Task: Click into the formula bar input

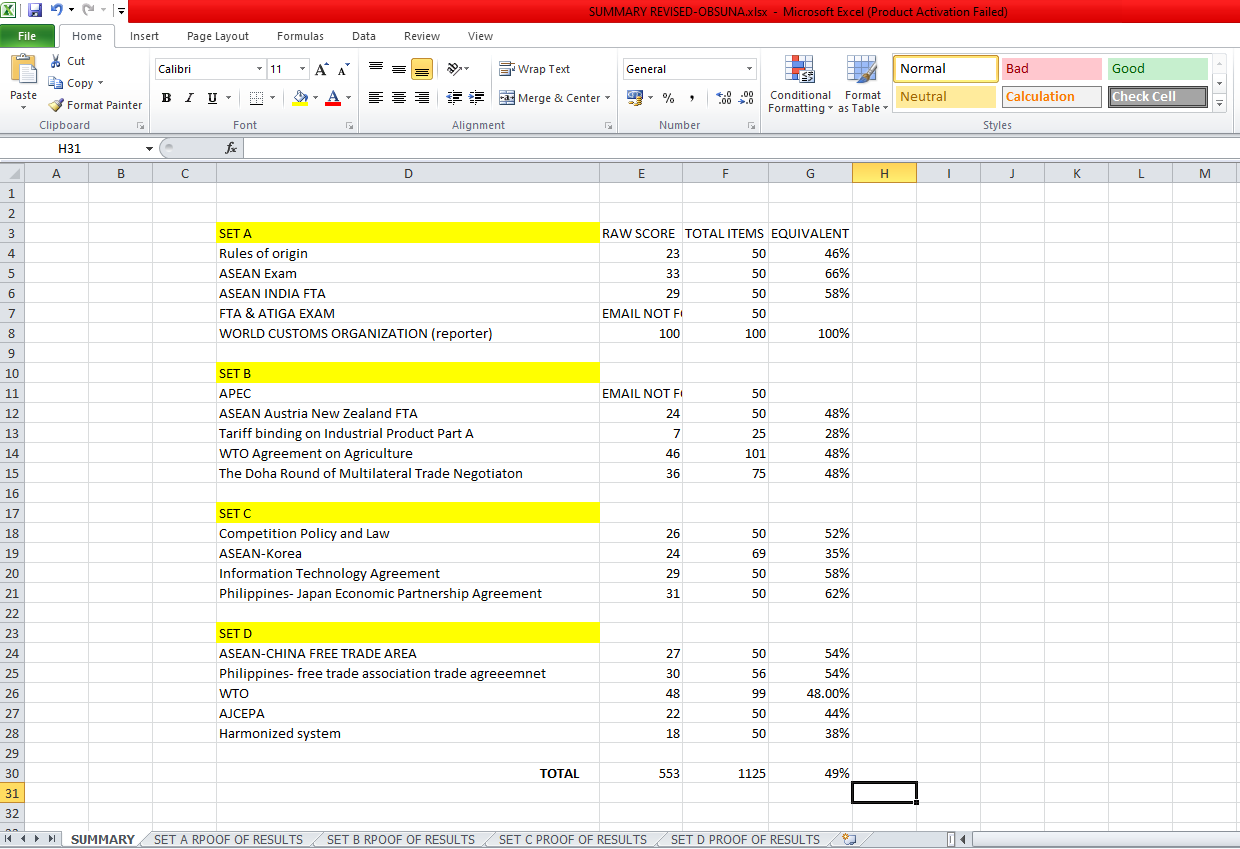Action: point(740,148)
